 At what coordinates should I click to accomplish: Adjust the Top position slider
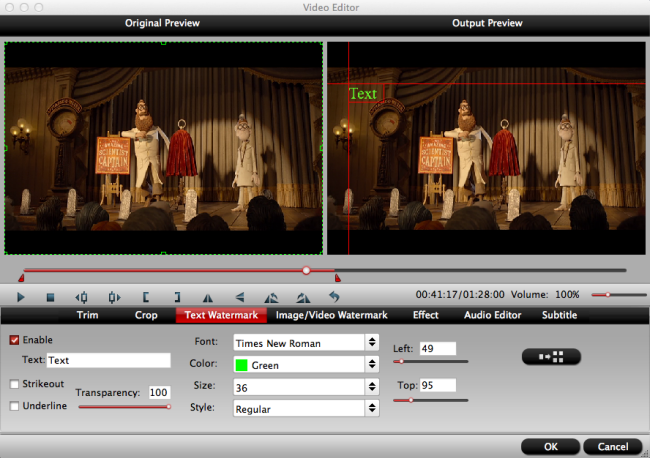(x=431, y=400)
